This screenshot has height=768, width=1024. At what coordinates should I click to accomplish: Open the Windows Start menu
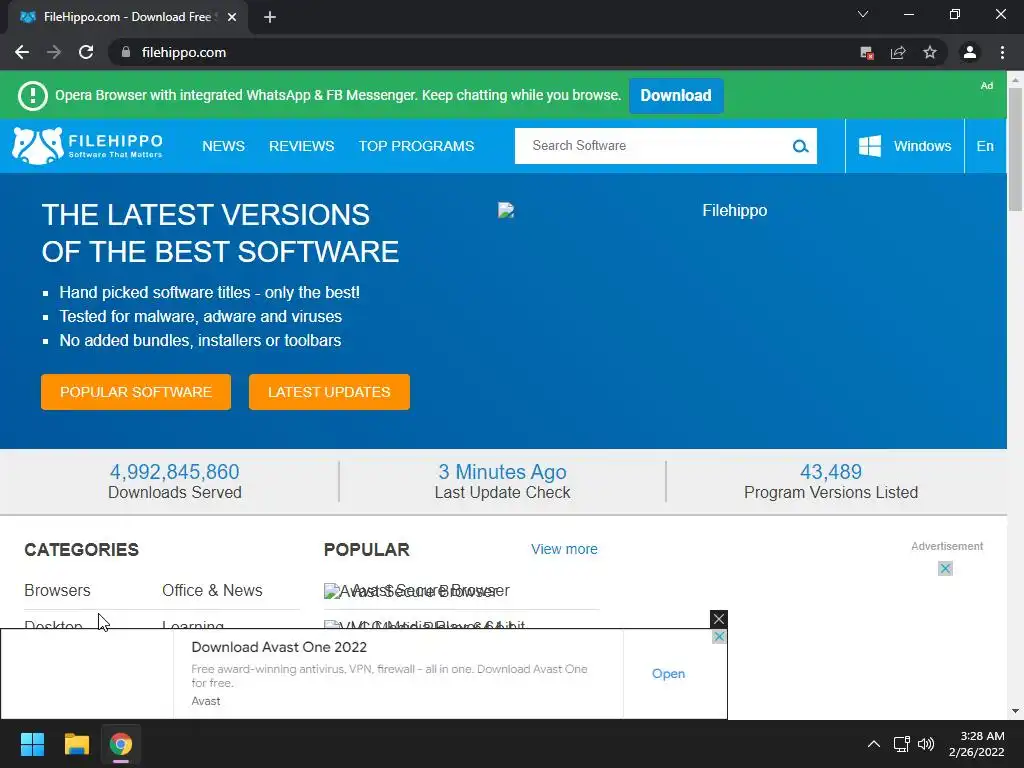coord(32,744)
